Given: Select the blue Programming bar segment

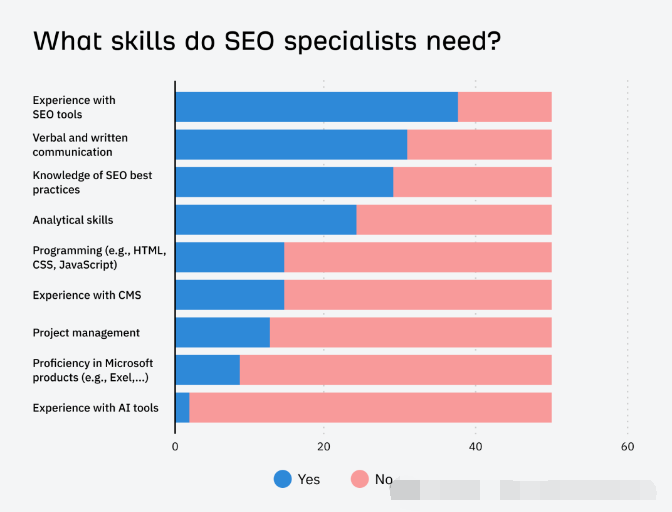Looking at the screenshot, I should pos(229,257).
